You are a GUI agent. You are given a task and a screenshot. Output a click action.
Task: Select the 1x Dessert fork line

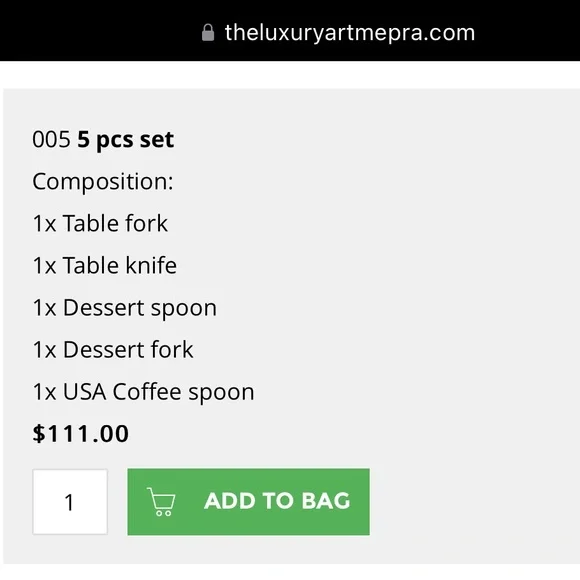(x=113, y=350)
